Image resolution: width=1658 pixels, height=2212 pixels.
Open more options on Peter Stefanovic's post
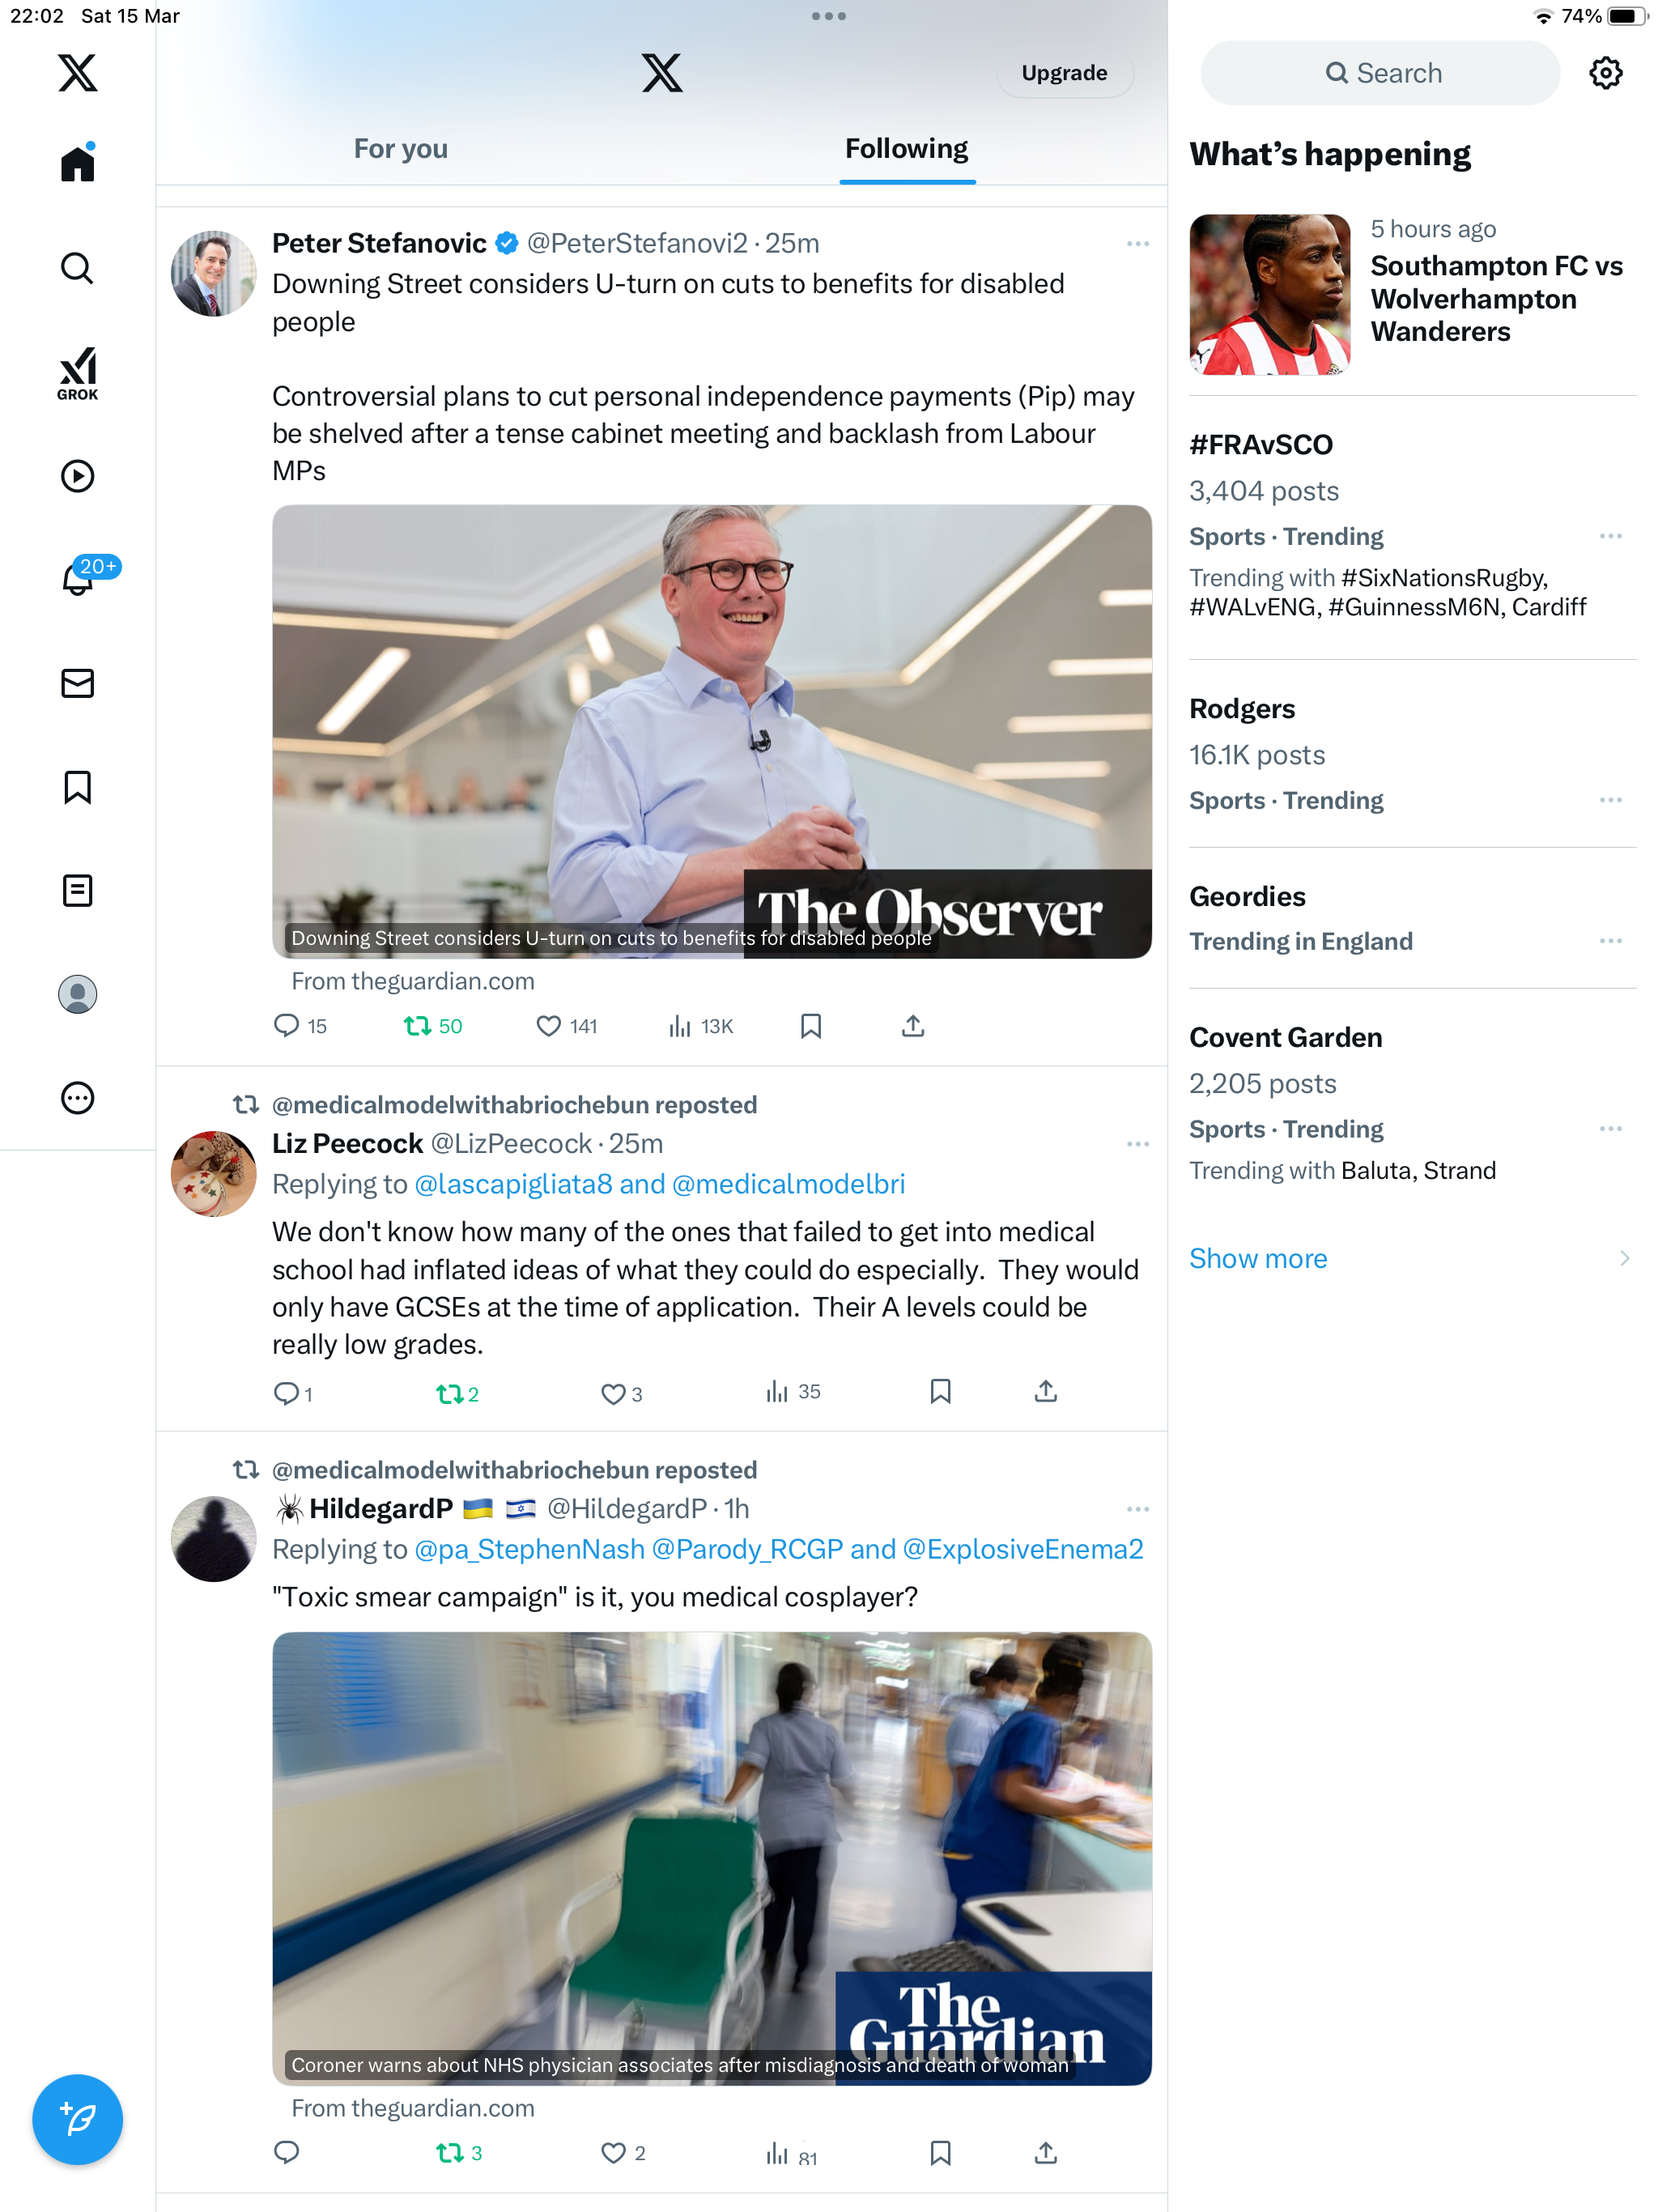coord(1137,244)
